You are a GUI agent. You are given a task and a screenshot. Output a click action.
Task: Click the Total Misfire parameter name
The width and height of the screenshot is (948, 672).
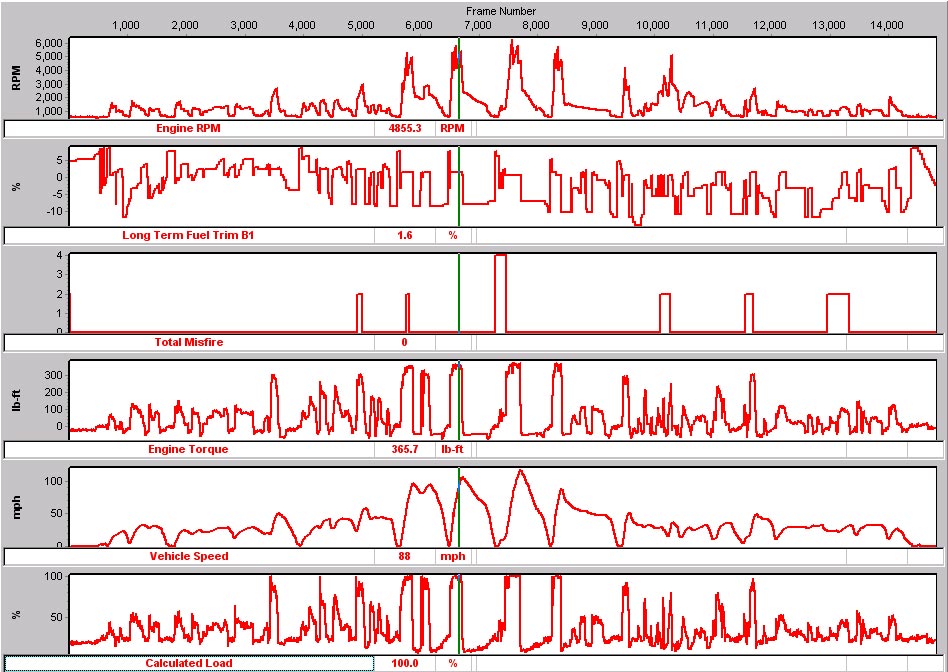[190, 342]
